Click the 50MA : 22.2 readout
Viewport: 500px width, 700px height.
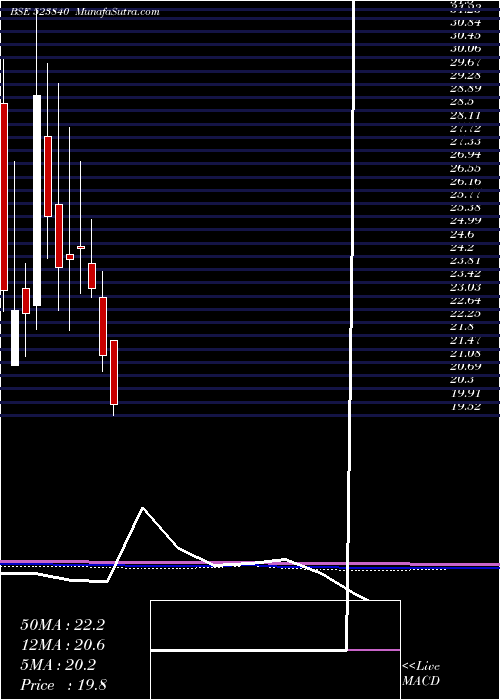click(62, 625)
